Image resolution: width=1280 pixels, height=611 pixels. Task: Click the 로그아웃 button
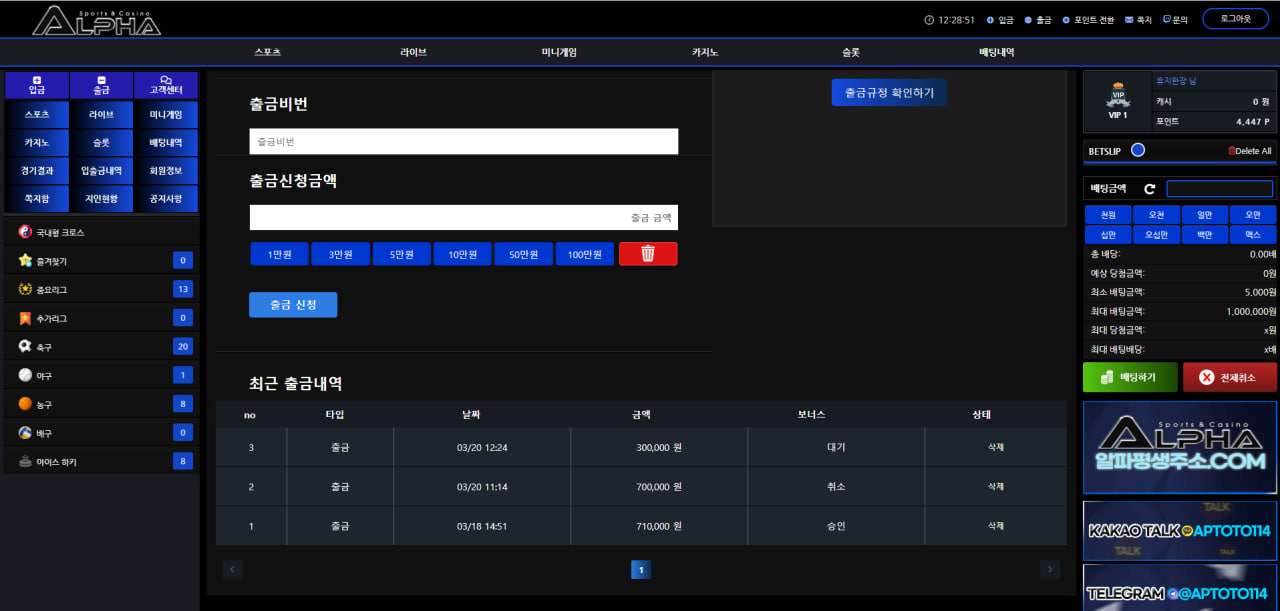tap(1235, 19)
